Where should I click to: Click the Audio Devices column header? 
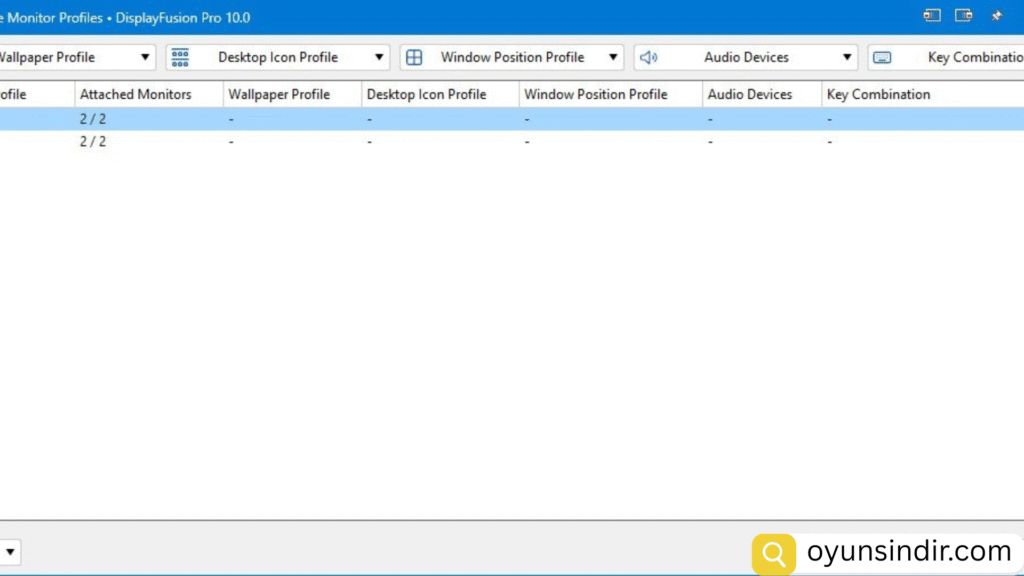point(750,94)
